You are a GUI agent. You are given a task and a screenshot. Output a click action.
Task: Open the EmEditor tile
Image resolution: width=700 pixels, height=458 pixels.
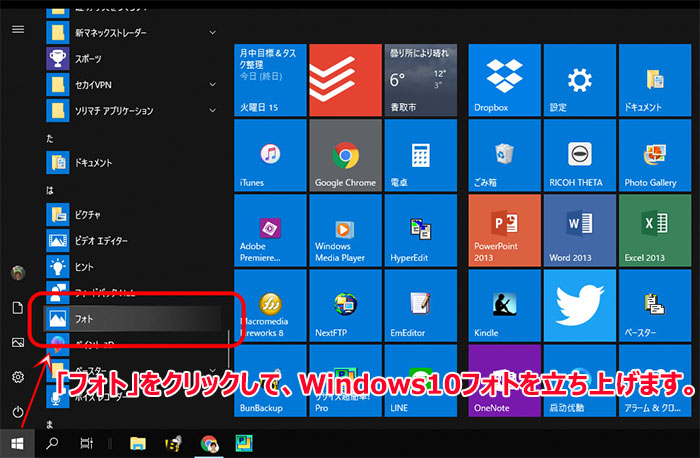pos(421,305)
